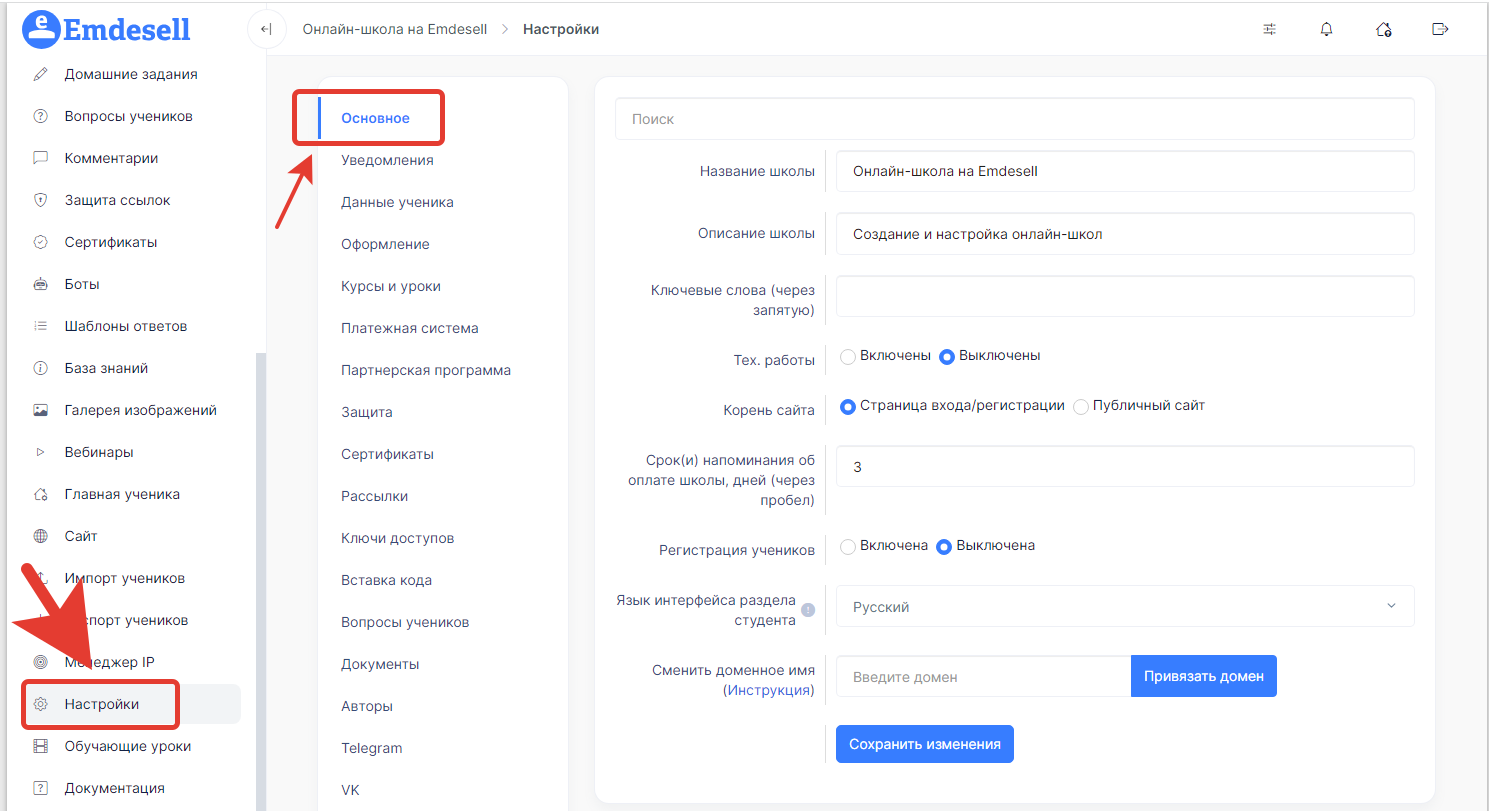
Task: Click the info icon near Язык интерфейса
Action: coord(808,610)
